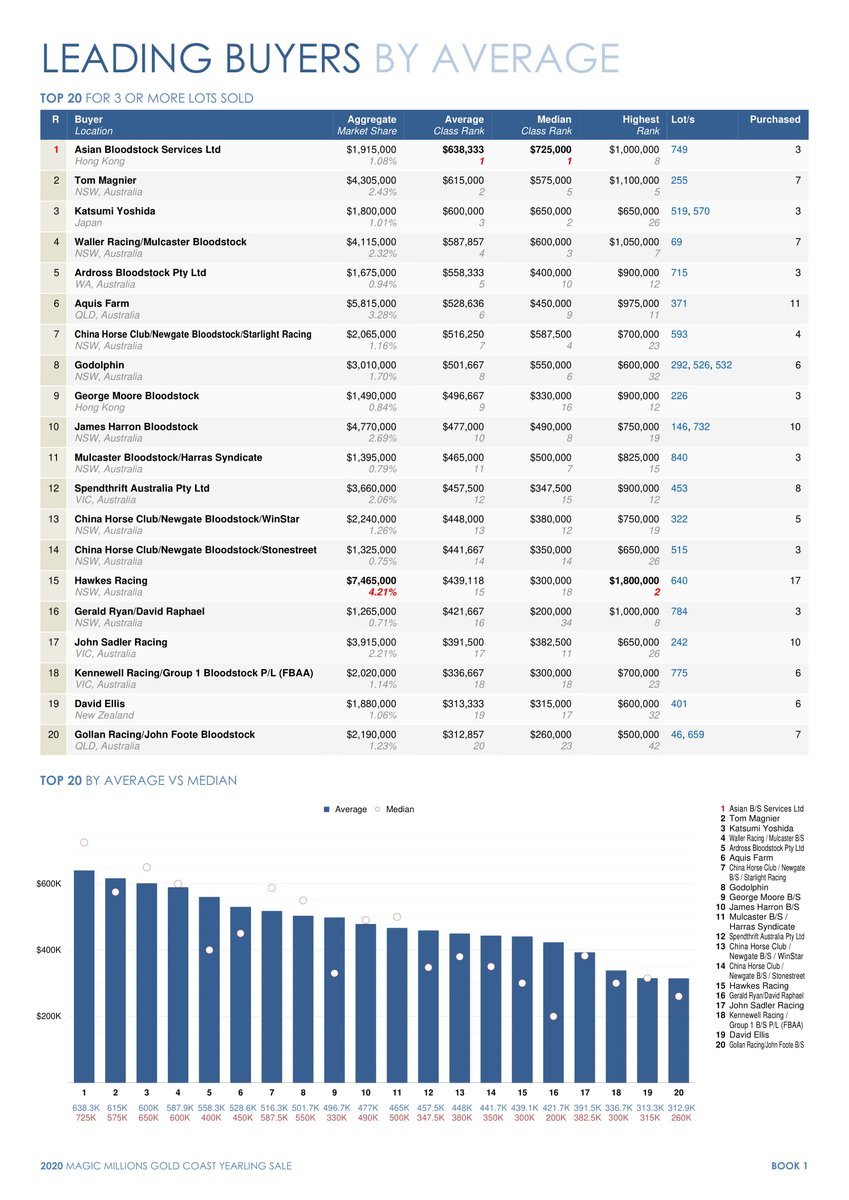
Task: Select the $1,800,000 highest price value
Action: 634,581
